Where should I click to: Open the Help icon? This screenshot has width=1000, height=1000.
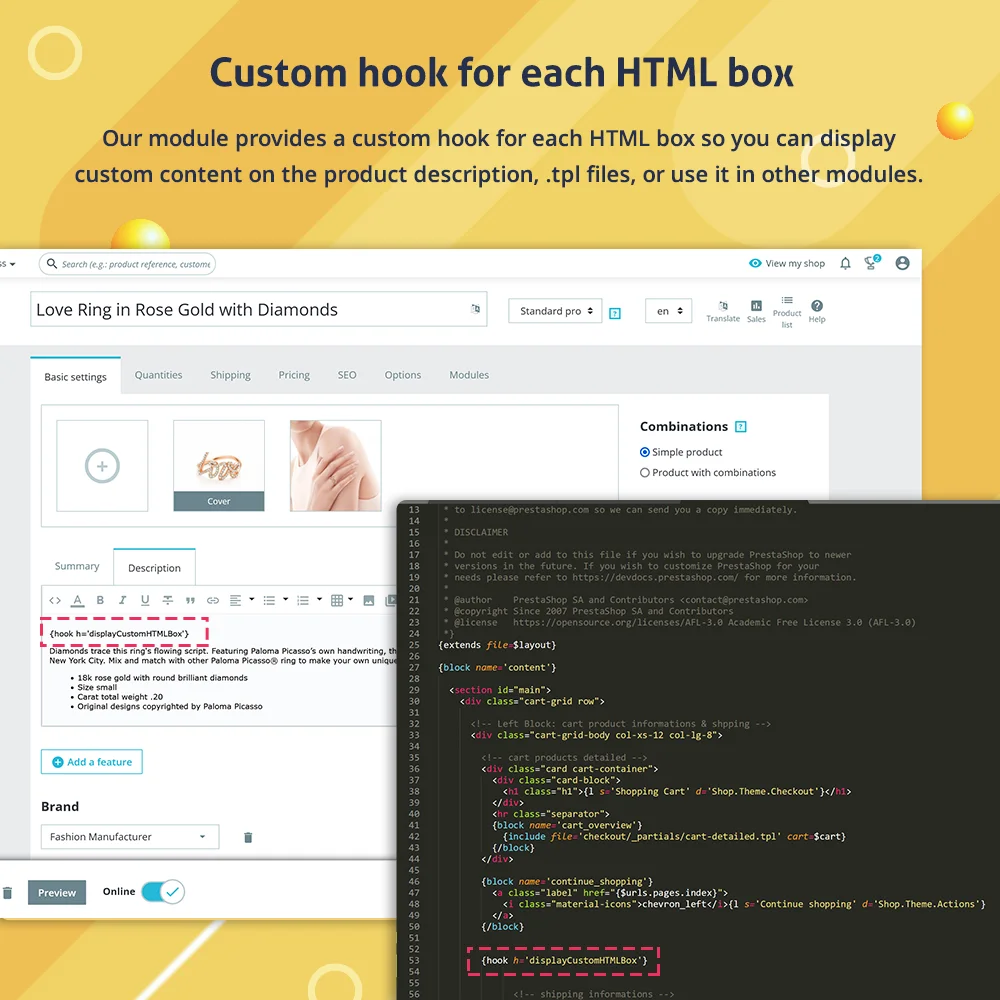pyautogui.click(x=817, y=310)
